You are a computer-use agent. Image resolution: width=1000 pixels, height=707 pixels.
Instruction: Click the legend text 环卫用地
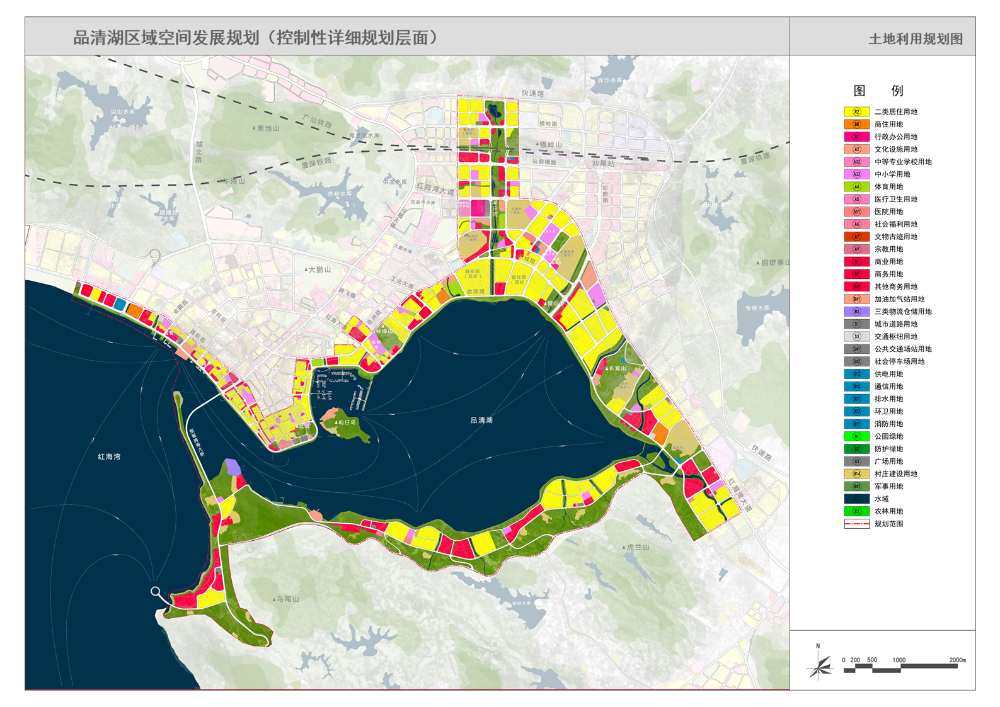click(x=889, y=412)
